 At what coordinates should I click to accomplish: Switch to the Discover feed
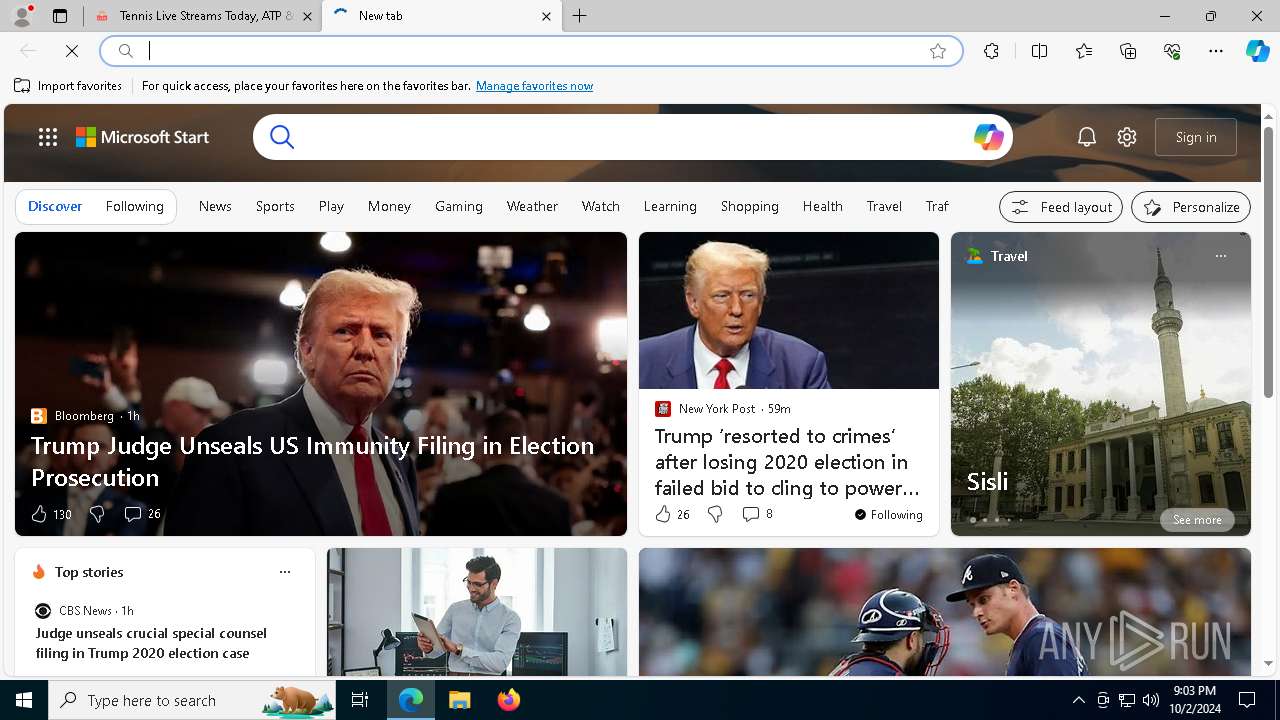(x=55, y=206)
